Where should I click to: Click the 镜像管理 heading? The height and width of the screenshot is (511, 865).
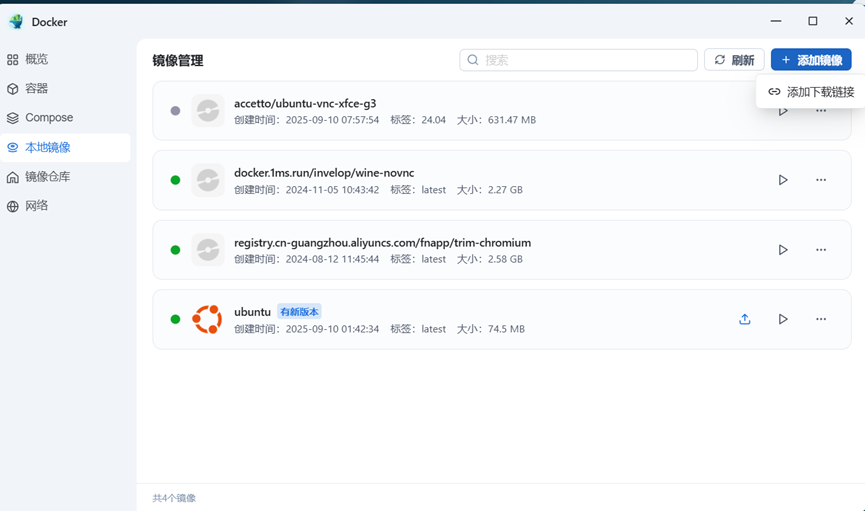point(178,61)
